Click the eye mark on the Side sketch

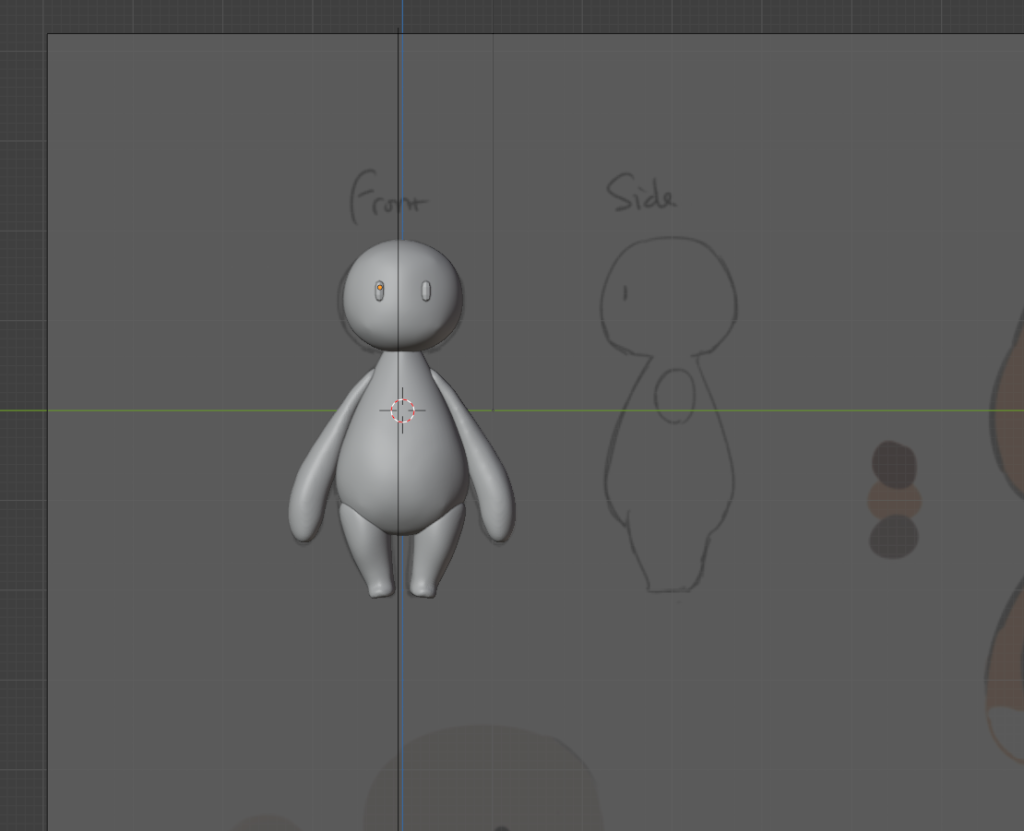[x=625, y=292]
